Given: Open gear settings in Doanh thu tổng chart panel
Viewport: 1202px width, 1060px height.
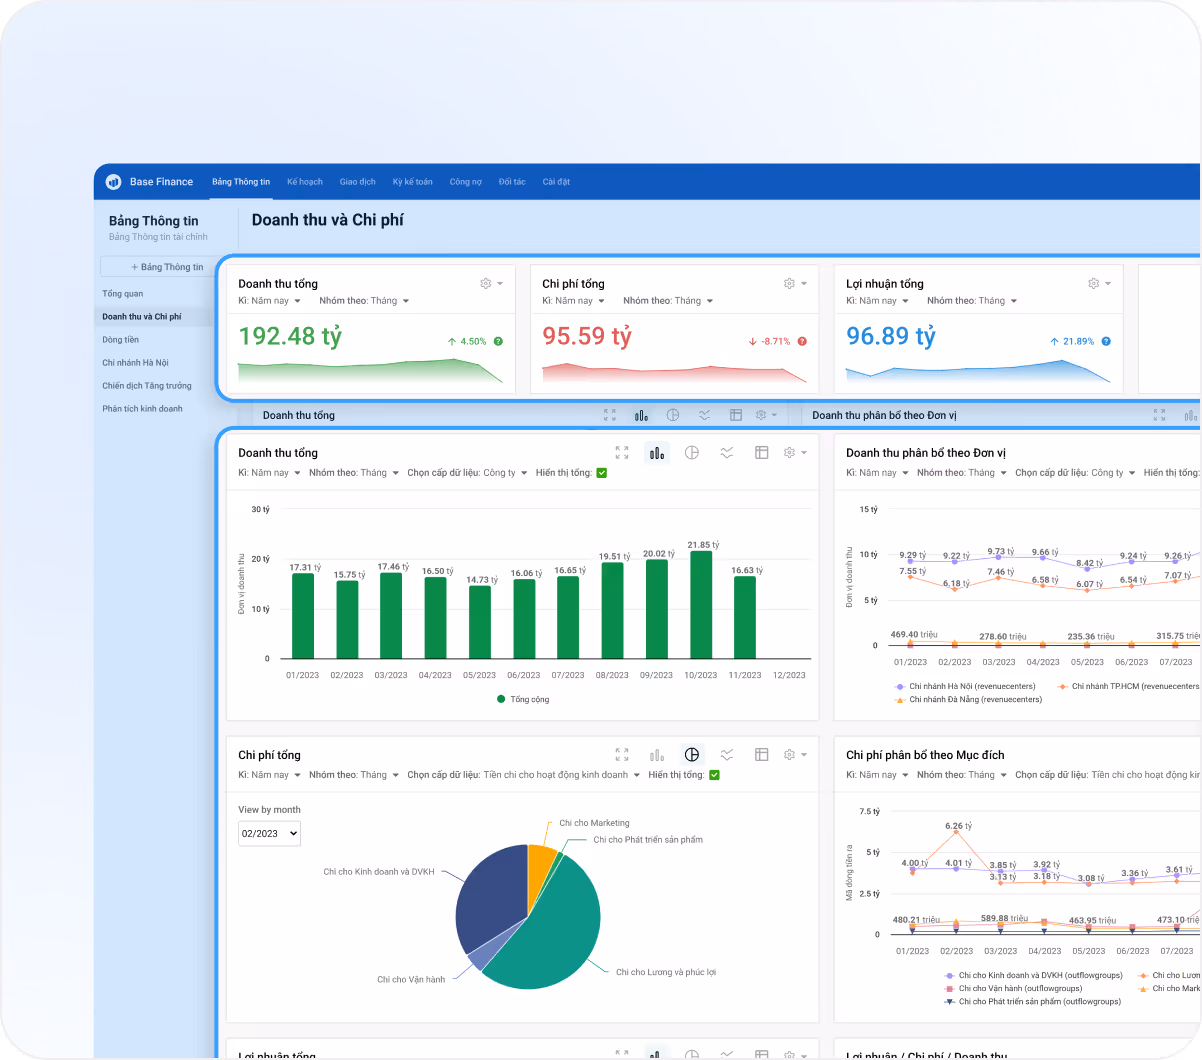Looking at the screenshot, I should click(789, 453).
